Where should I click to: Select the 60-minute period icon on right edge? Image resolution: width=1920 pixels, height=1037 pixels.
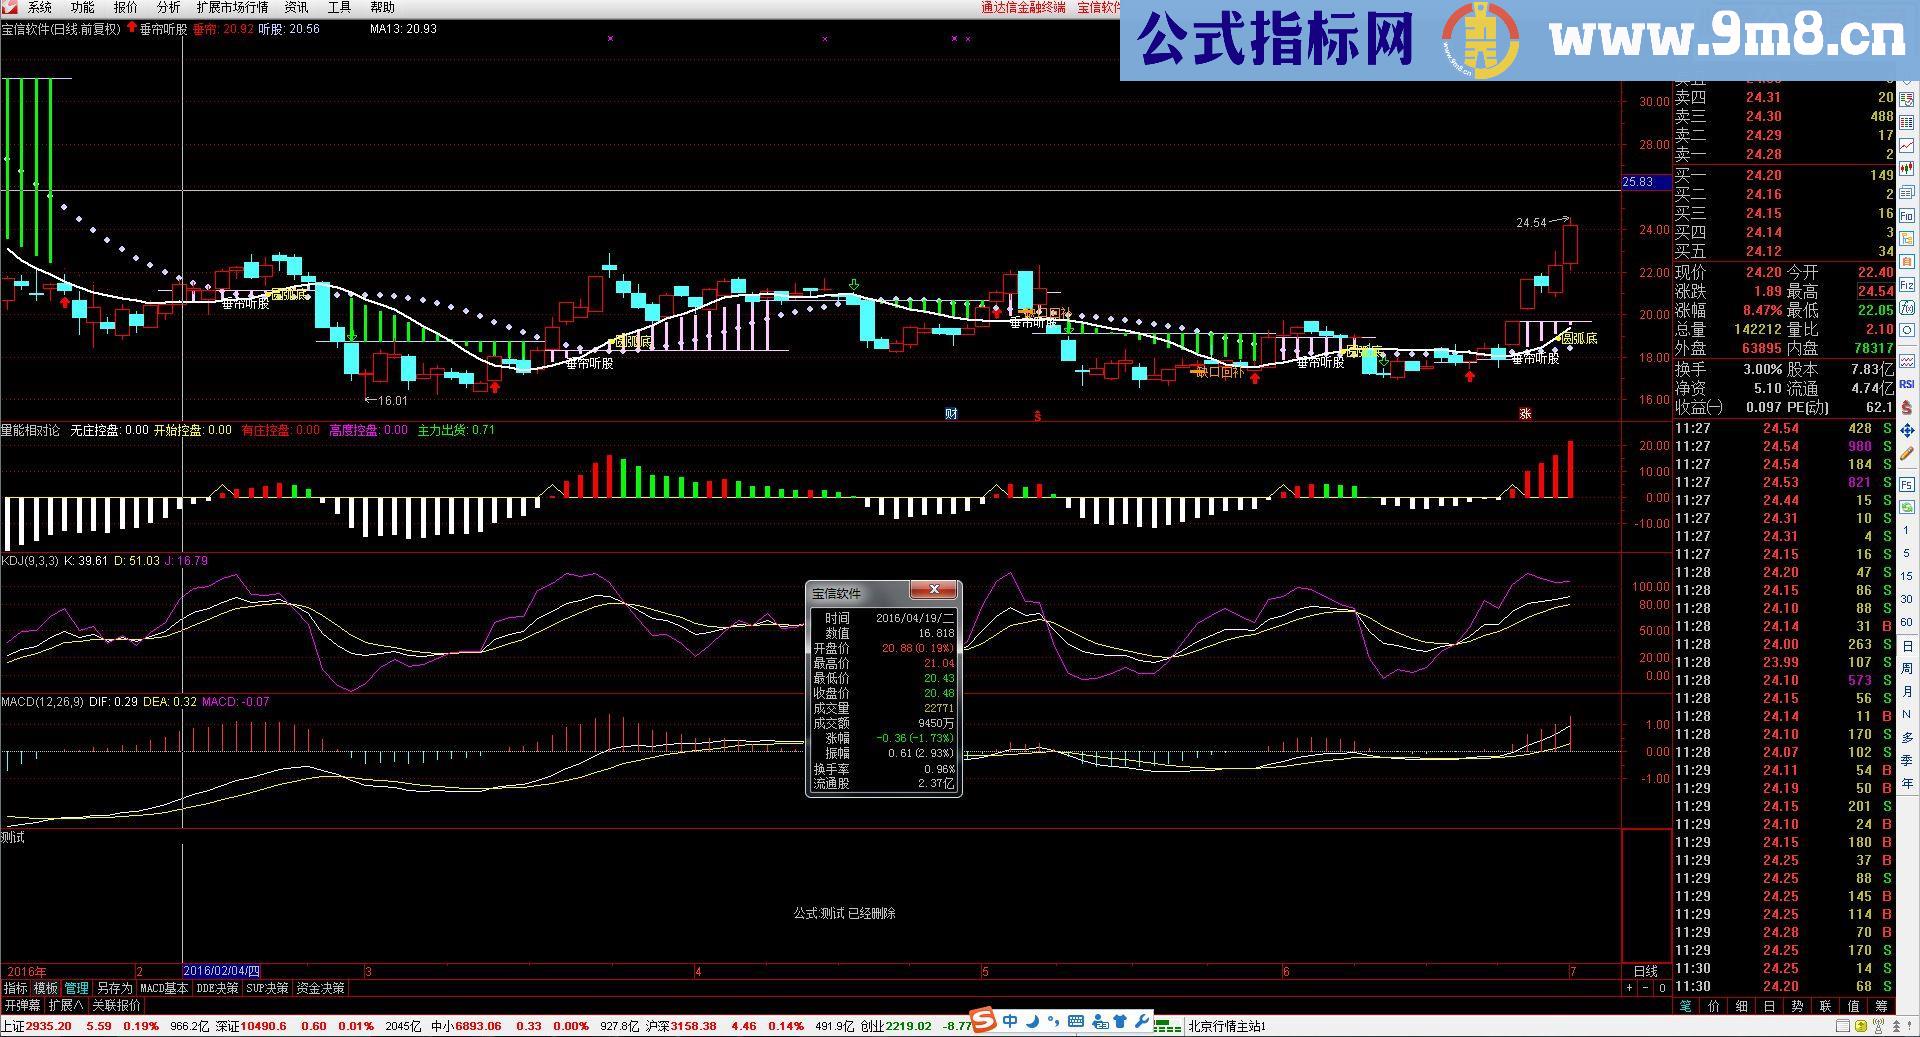1908,620
